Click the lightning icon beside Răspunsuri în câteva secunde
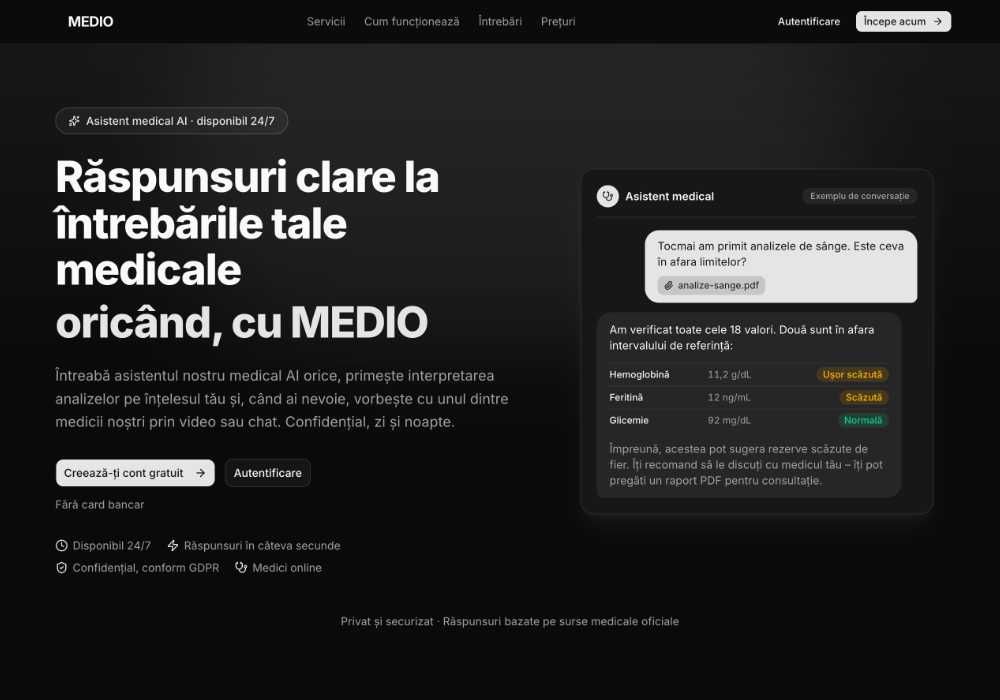The width and height of the screenshot is (1000, 700). 173,546
